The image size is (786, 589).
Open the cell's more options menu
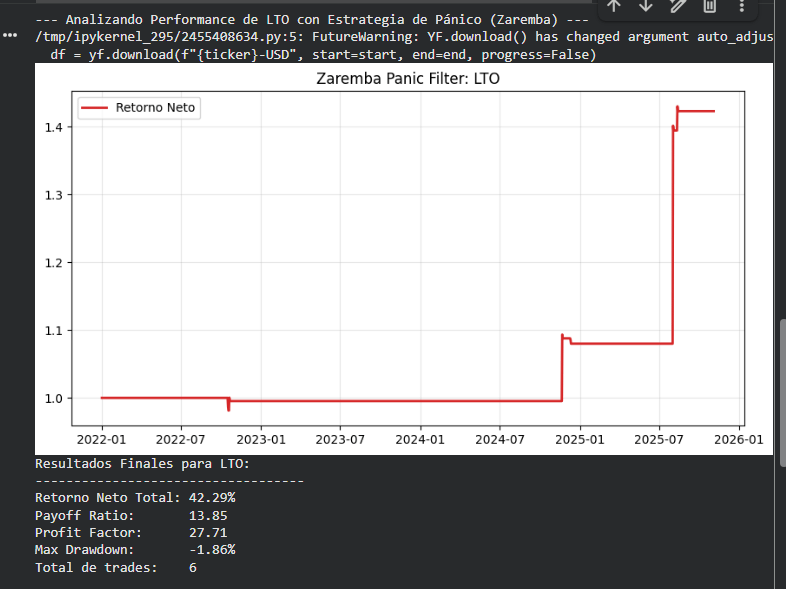[x=741, y=6]
